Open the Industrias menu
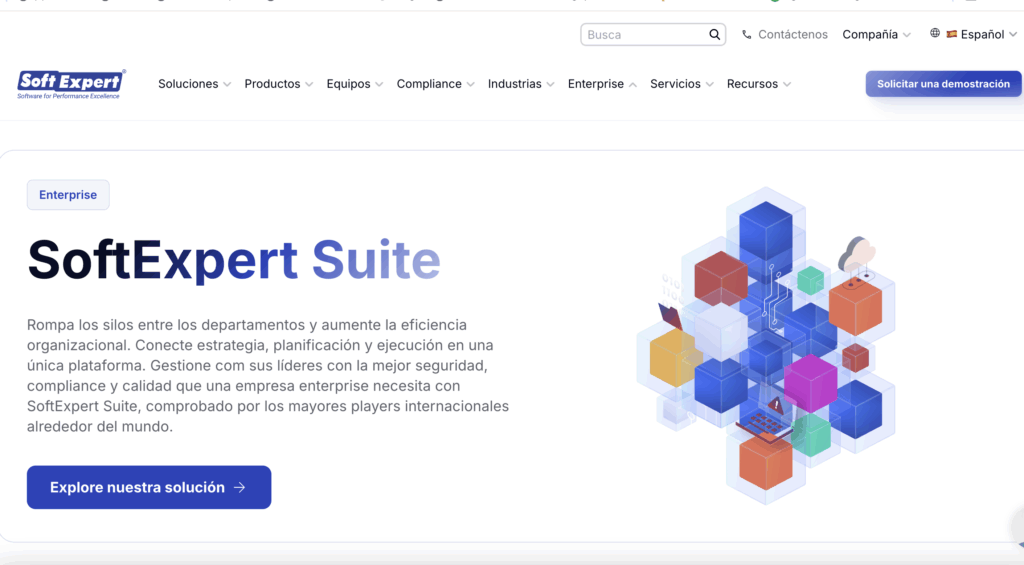The width and height of the screenshot is (1024, 565). 521,84
